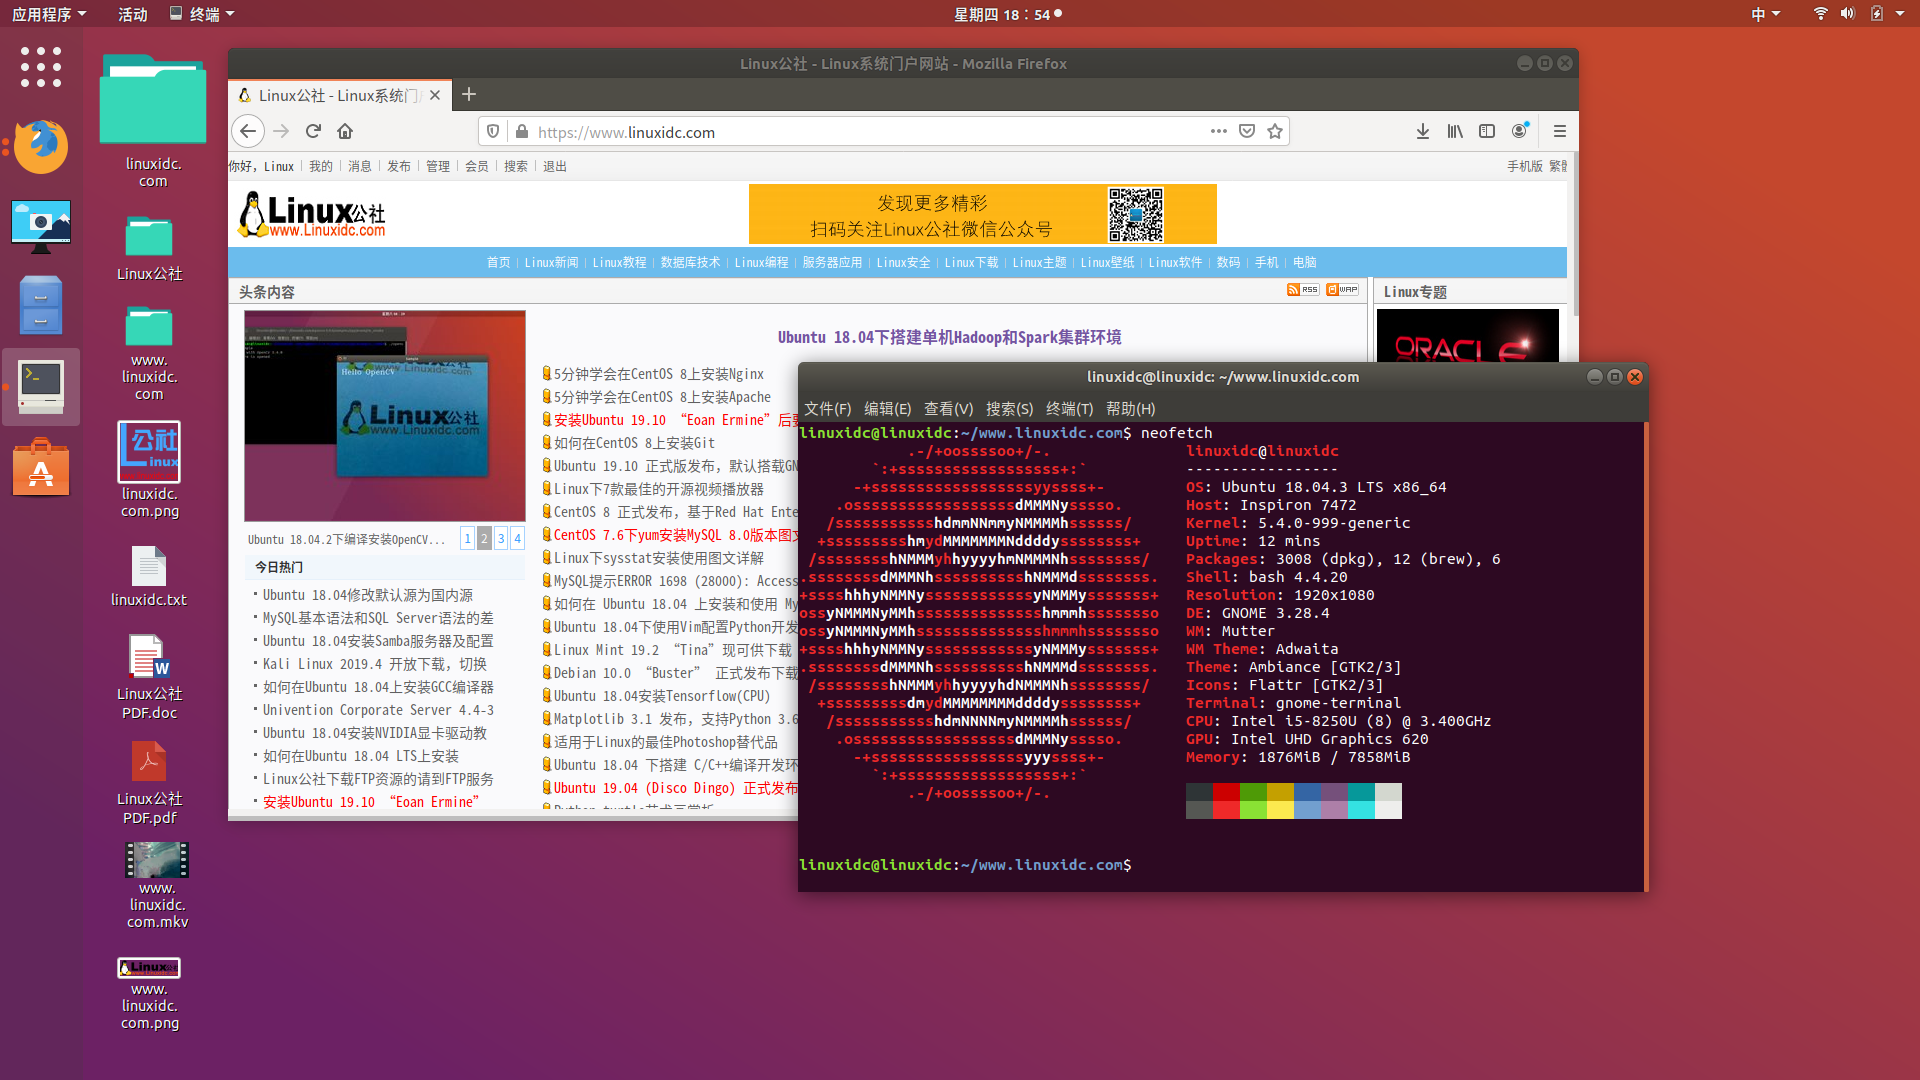Open the 中 input method indicator dropdown
This screenshot has height=1080, width=1920.
coord(1766,13)
